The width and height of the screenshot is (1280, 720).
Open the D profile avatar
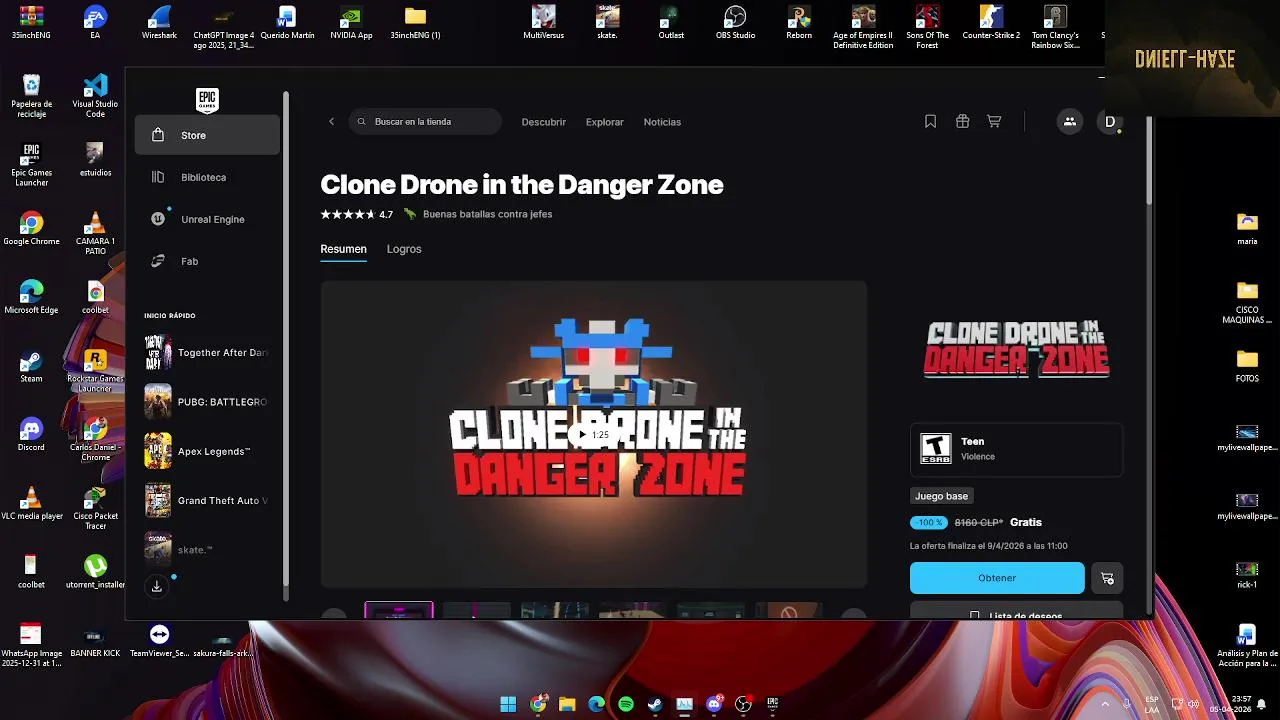pyautogui.click(x=1110, y=121)
